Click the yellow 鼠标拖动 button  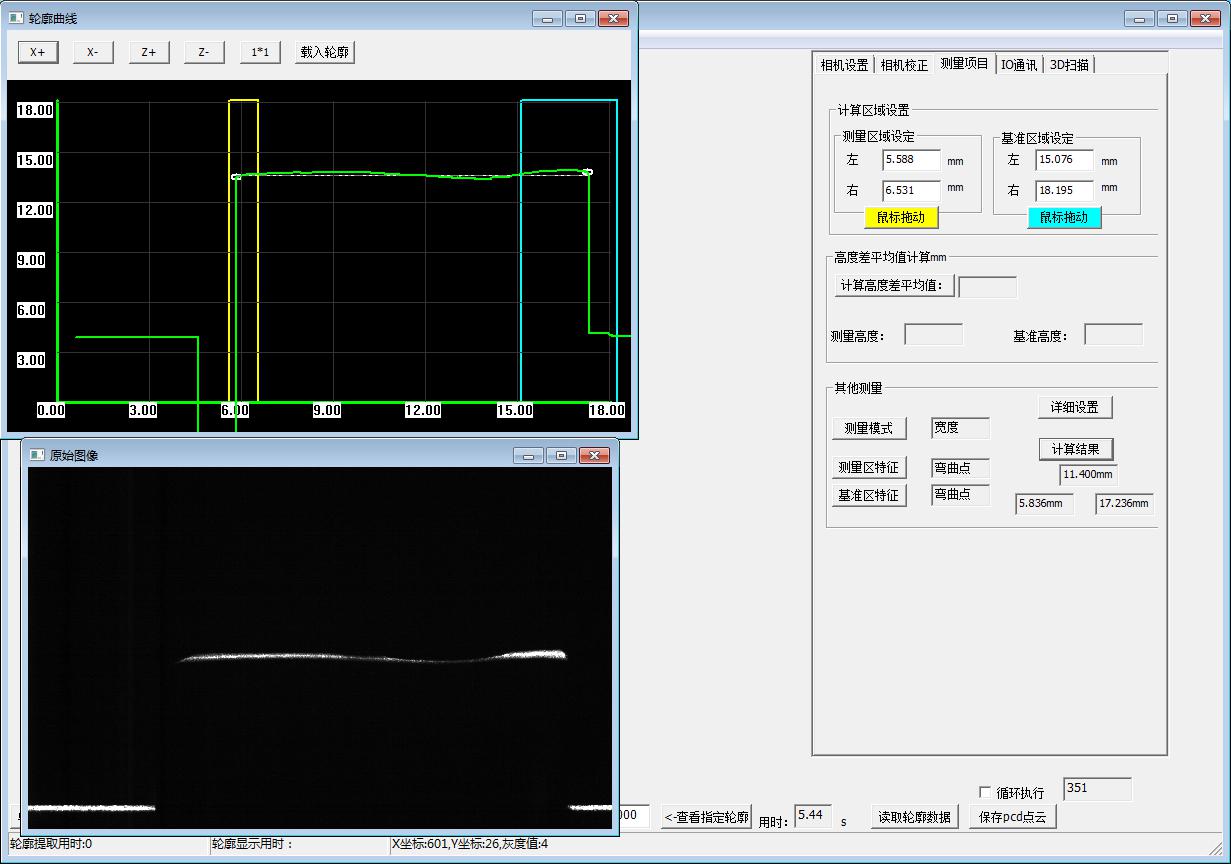pyautogui.click(x=900, y=217)
